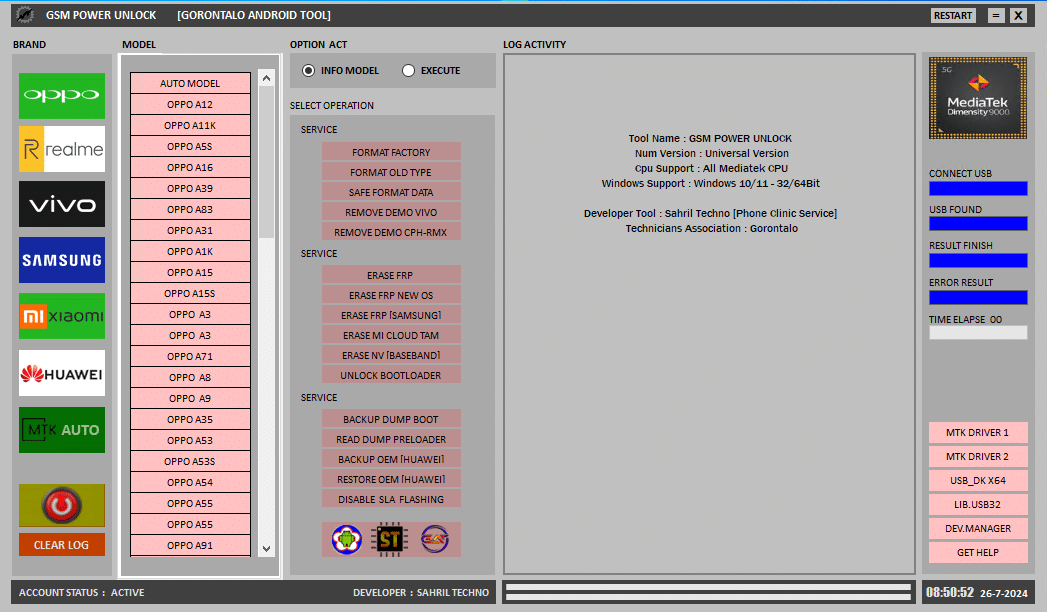Click DISABLE SLA FLASHING
The width and height of the screenshot is (1047, 612).
point(391,499)
